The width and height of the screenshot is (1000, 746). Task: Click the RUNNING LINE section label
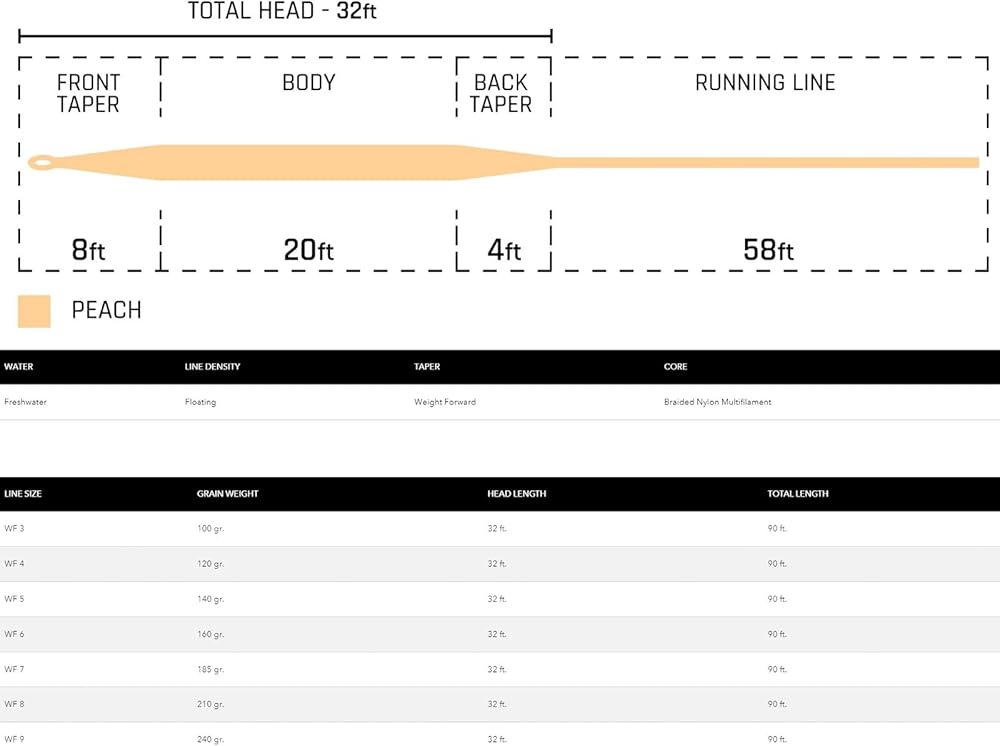pos(765,83)
